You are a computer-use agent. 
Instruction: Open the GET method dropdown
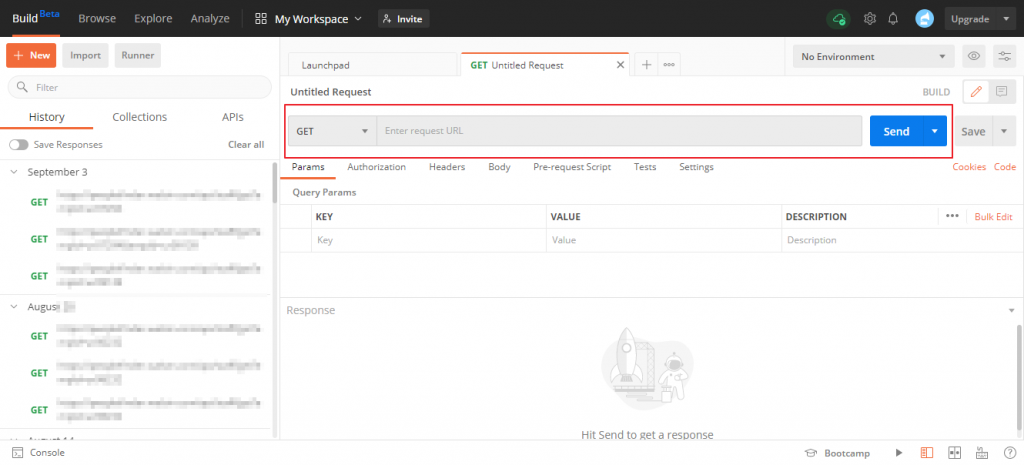pyautogui.click(x=332, y=131)
